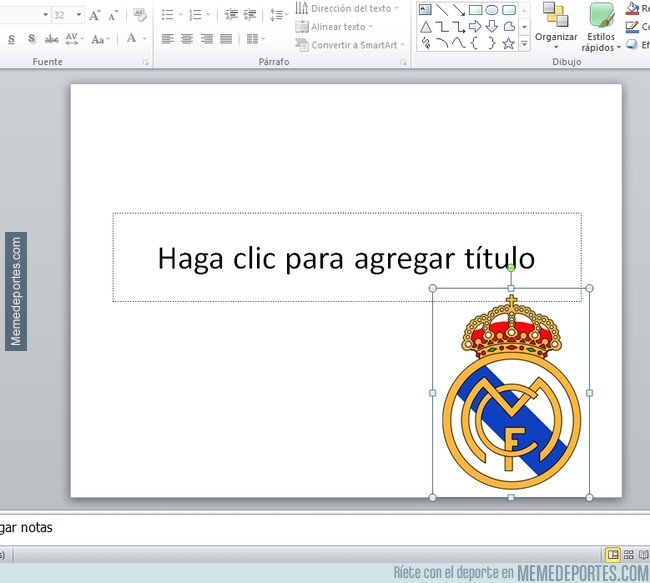Toggle text shadow formatting
650x583 pixels.
pos(32,39)
